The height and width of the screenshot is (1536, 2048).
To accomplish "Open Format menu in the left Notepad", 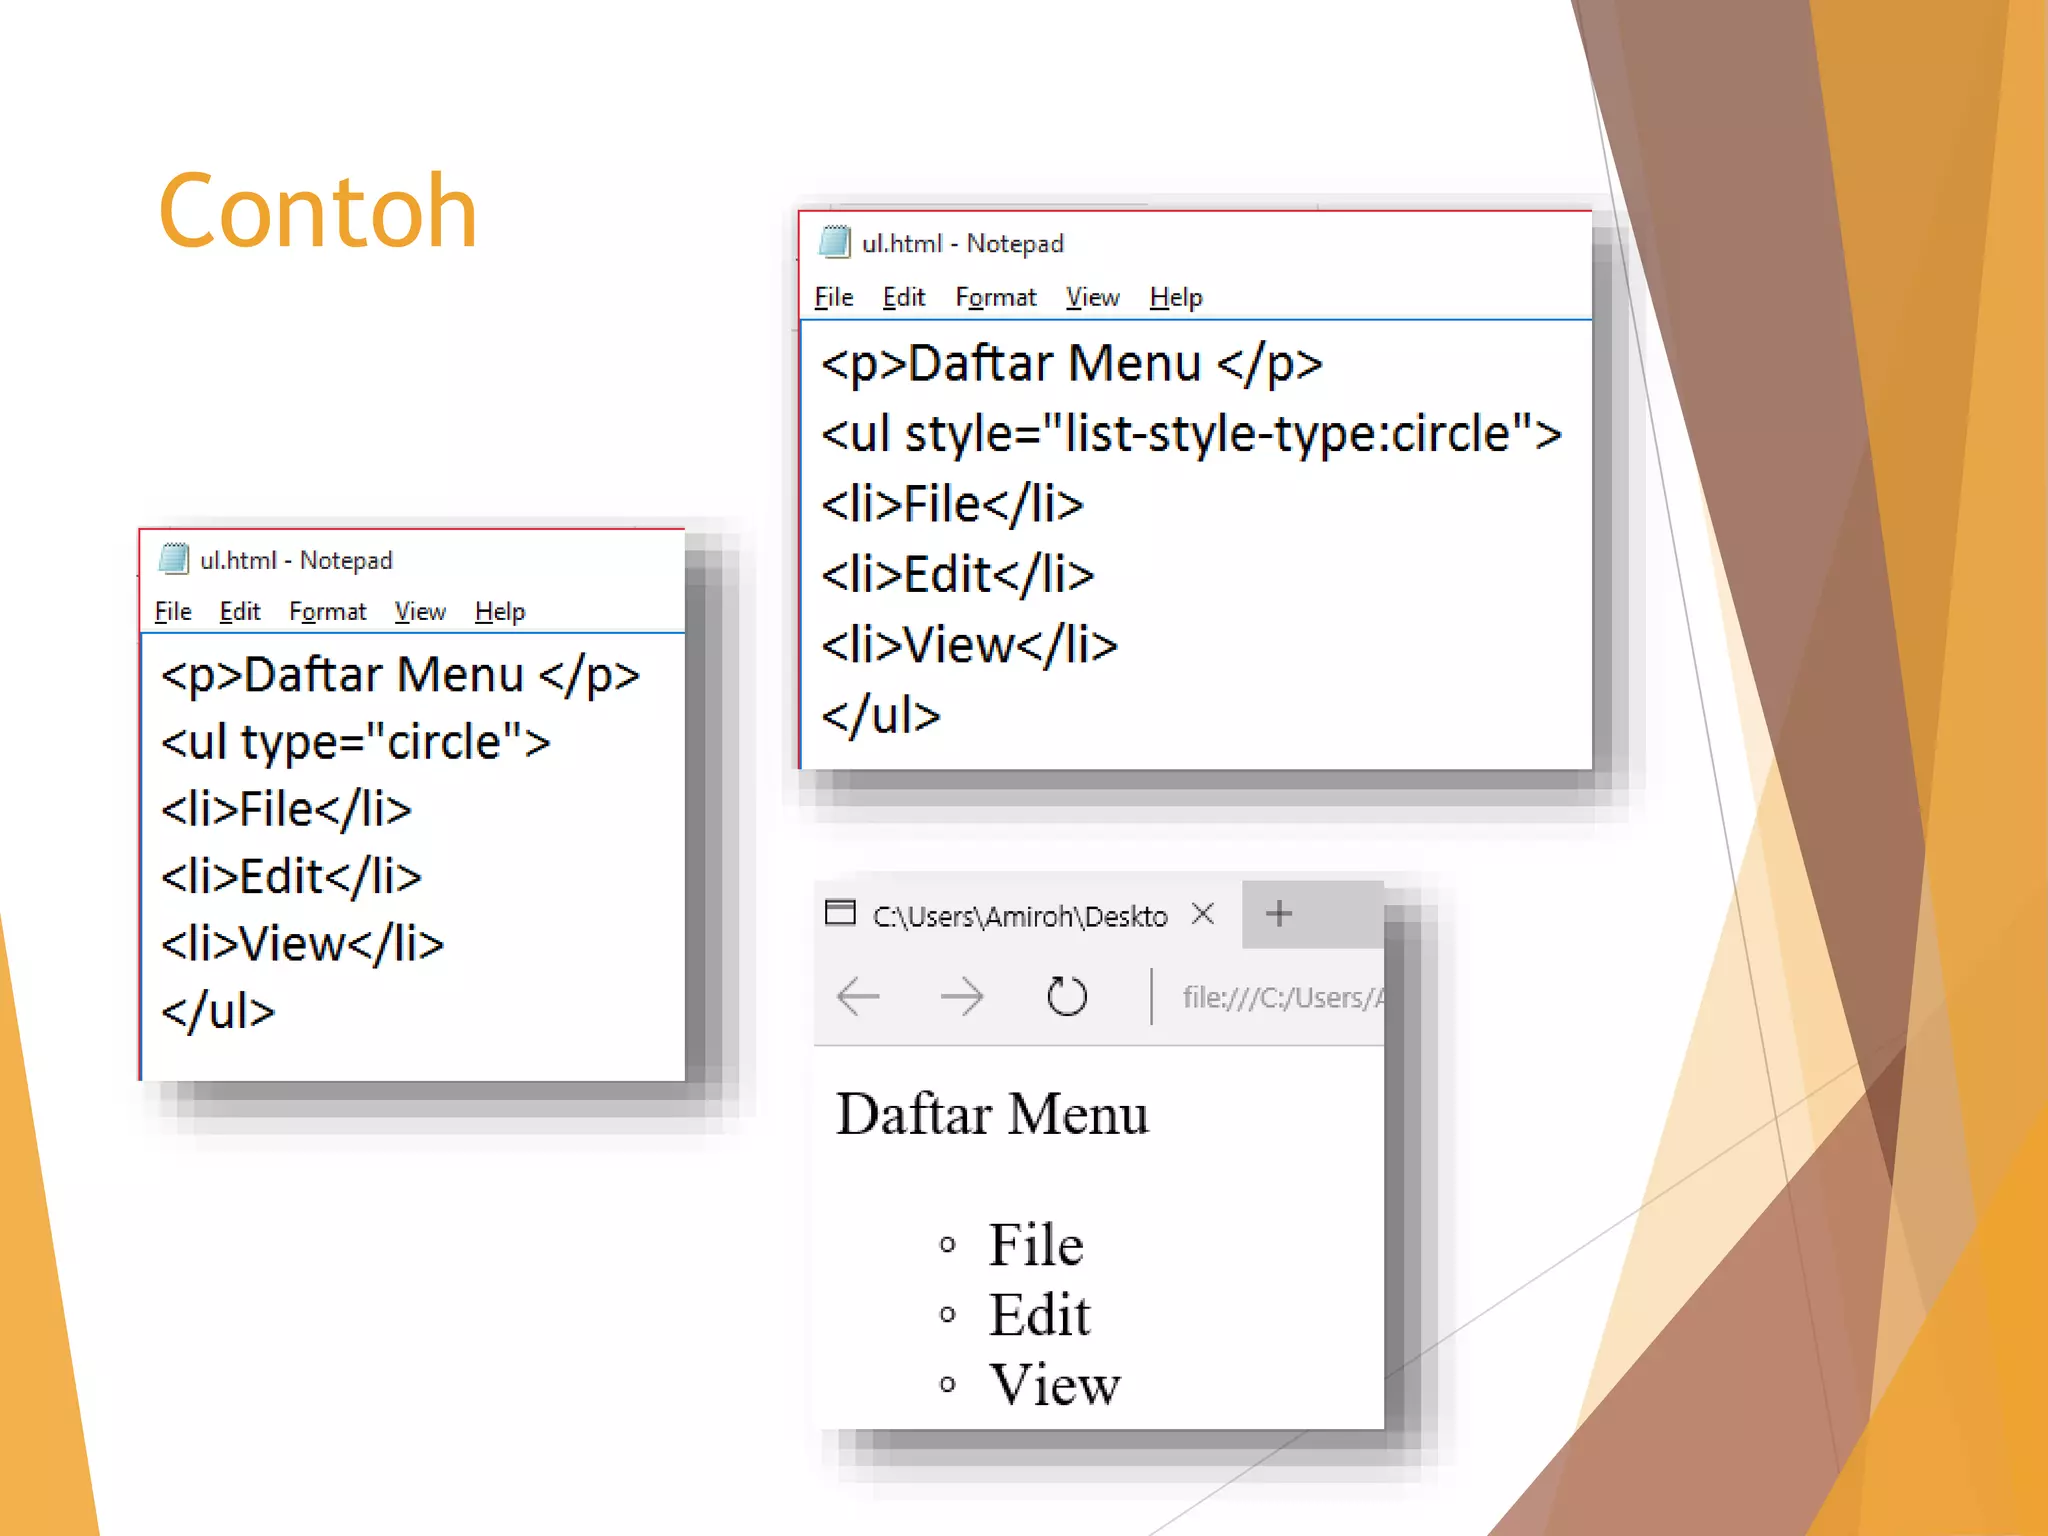I will pyautogui.click(x=327, y=611).
